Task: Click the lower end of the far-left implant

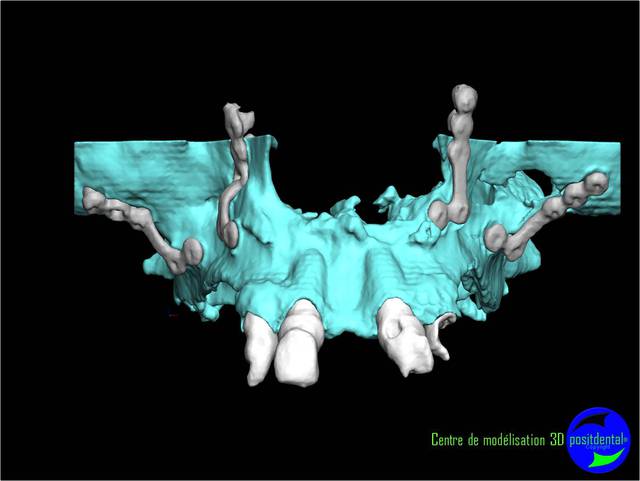Action: pyautogui.click(x=188, y=252)
